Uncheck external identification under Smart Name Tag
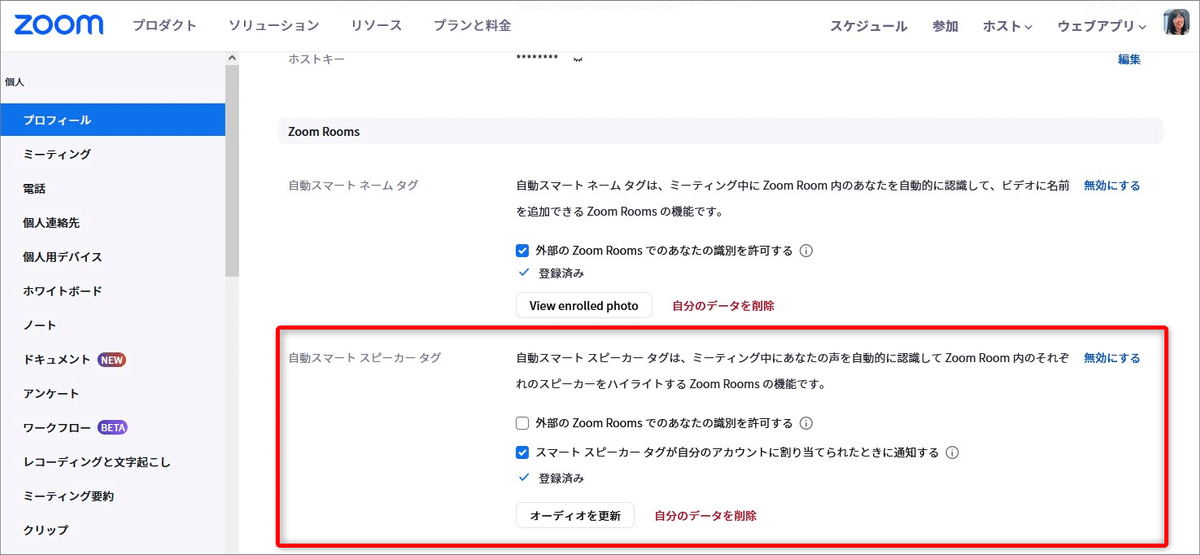This screenshot has height=555, width=1200. click(522, 251)
